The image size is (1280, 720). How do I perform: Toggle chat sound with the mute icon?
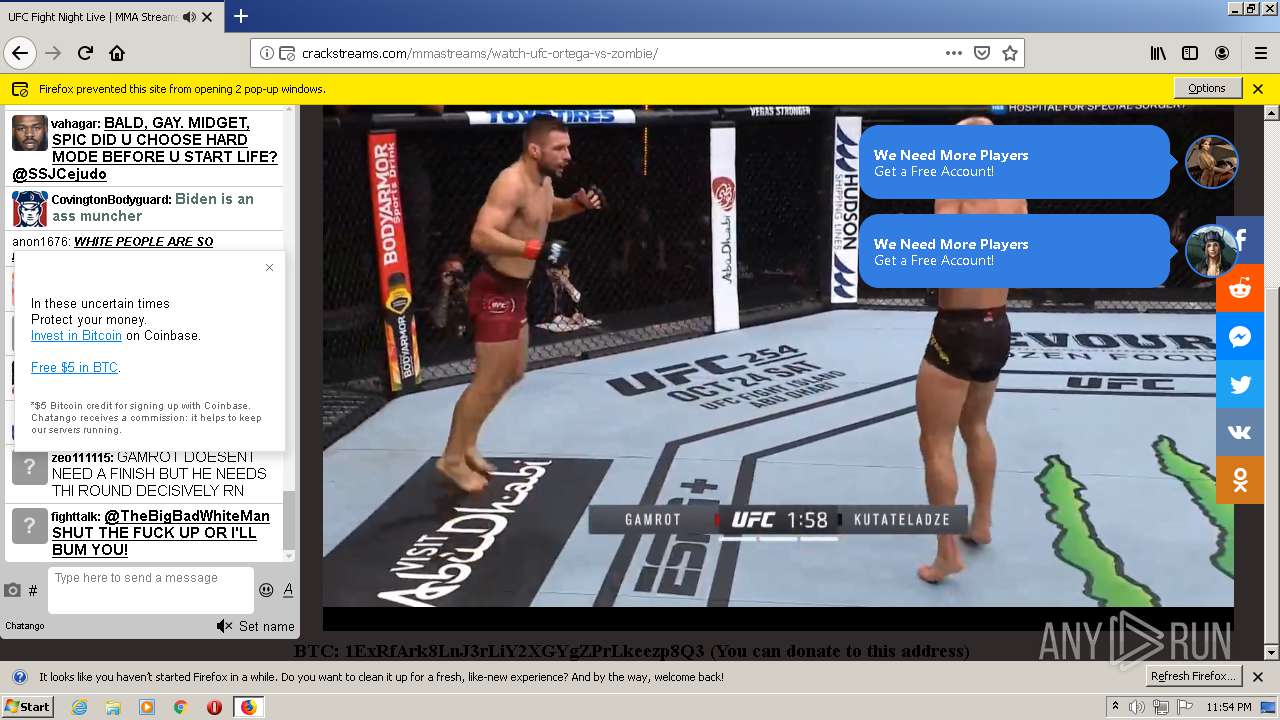click(224, 626)
